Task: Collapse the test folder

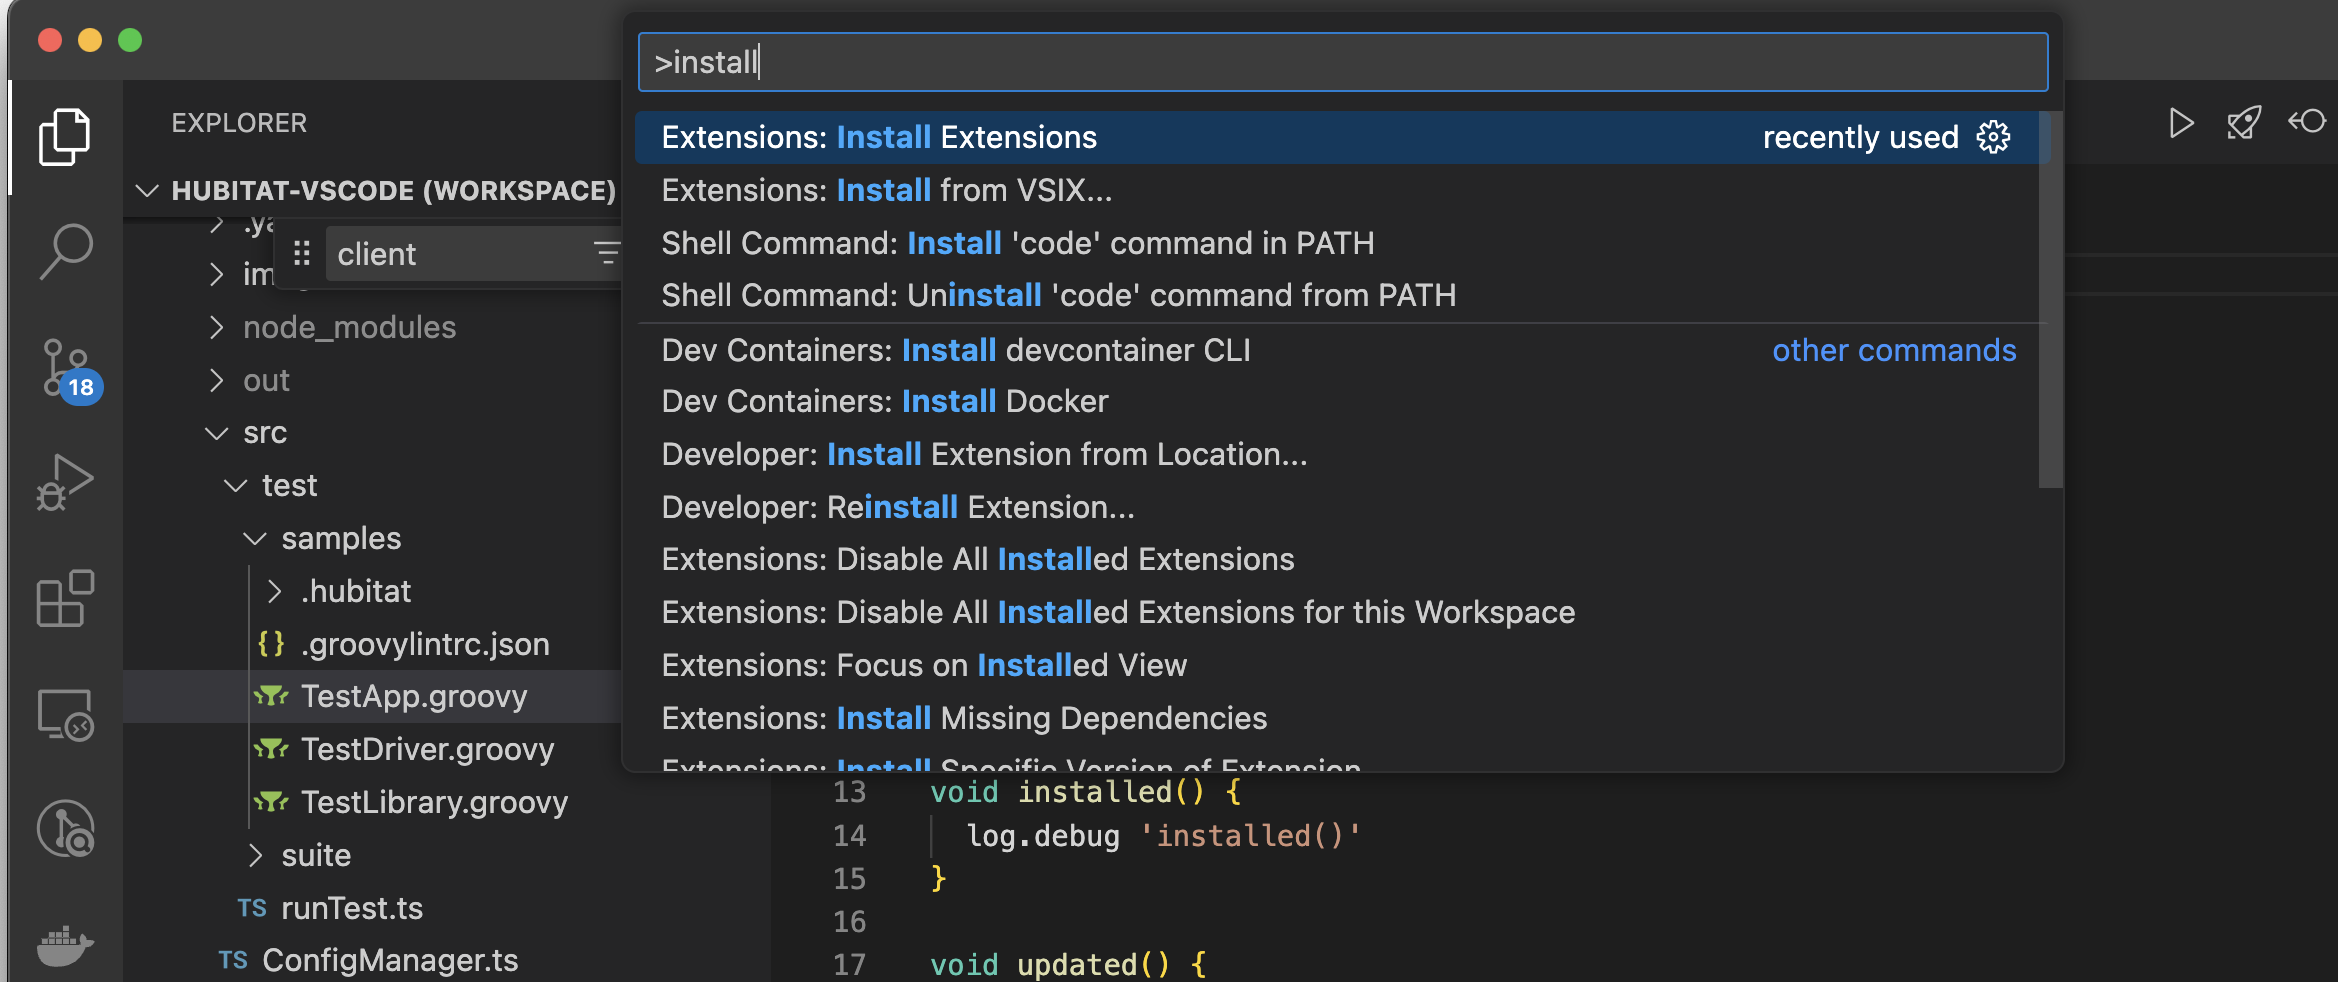Action: (236, 486)
